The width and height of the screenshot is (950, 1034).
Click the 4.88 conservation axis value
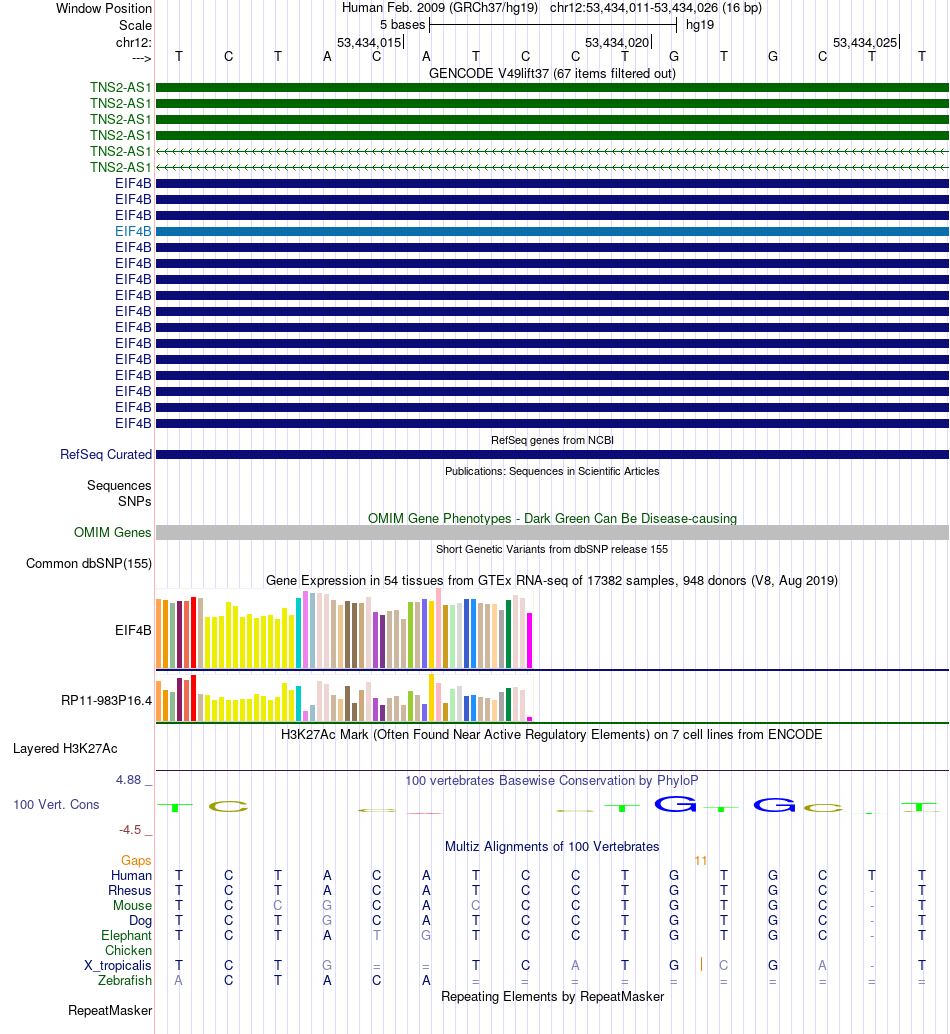coord(129,779)
